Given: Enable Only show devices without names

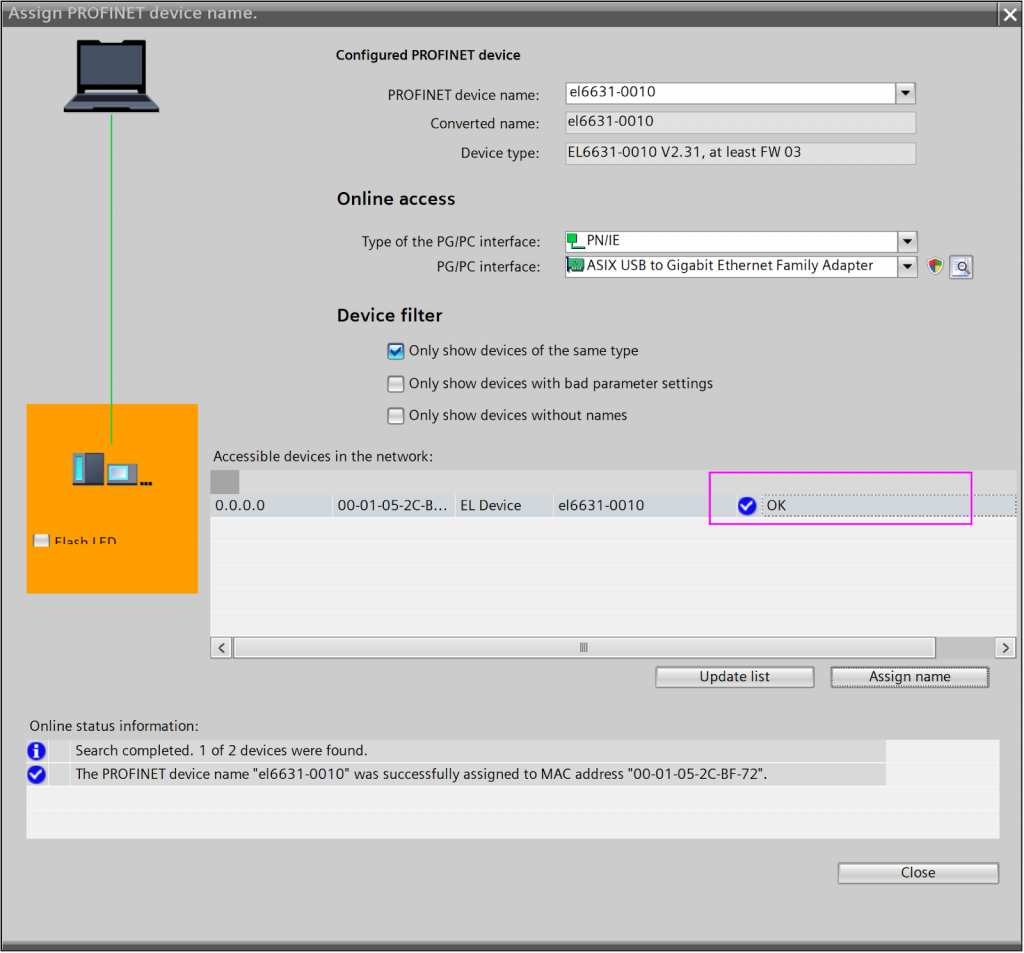Looking at the screenshot, I should click(x=396, y=416).
